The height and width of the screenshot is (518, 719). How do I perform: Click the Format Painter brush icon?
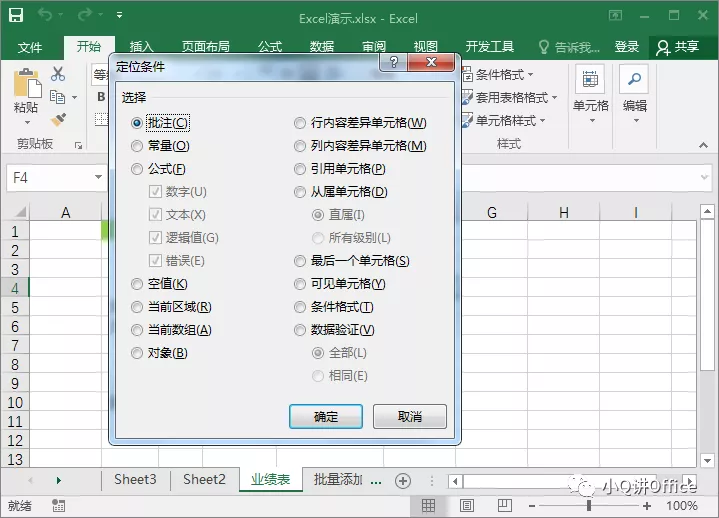(x=58, y=120)
